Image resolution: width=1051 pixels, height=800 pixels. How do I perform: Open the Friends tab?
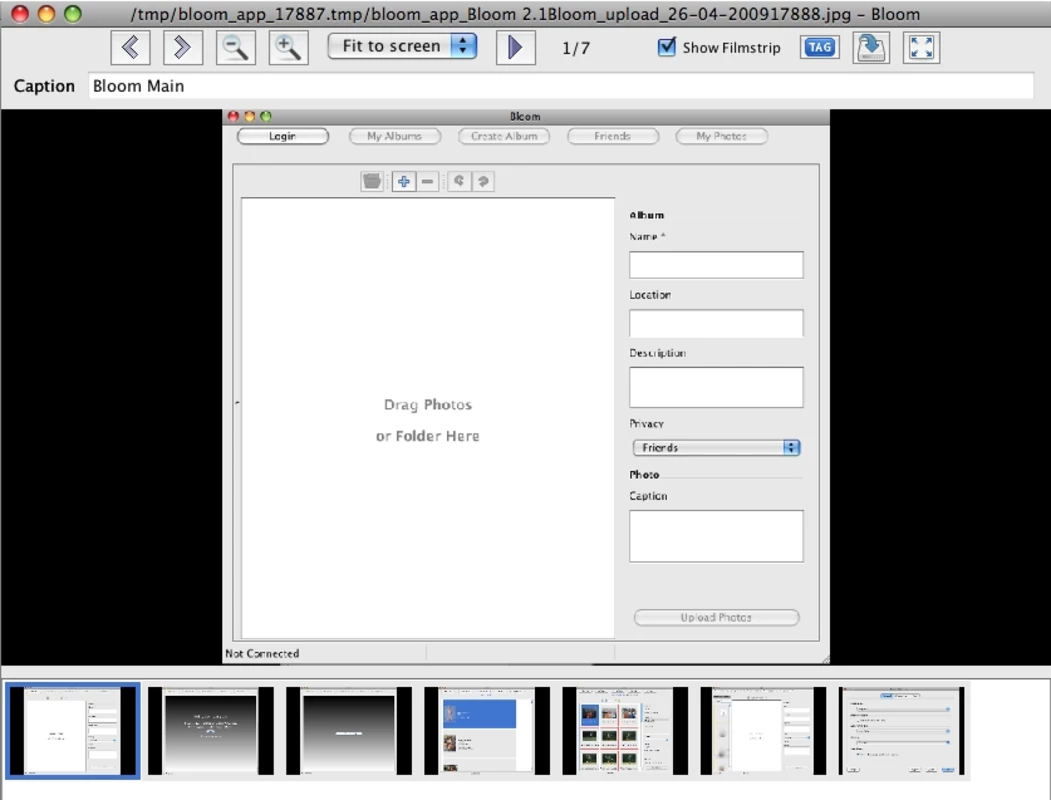click(x=613, y=136)
